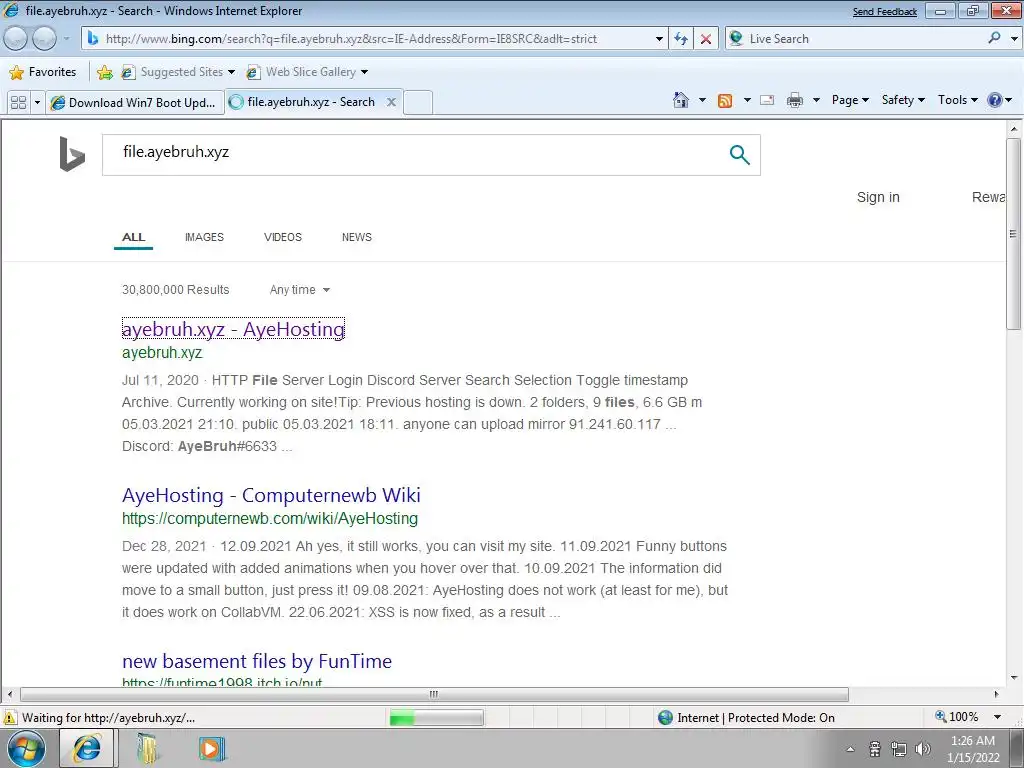This screenshot has width=1024, height=768.
Task: Expand the Home button dropdown arrow
Action: (x=702, y=100)
